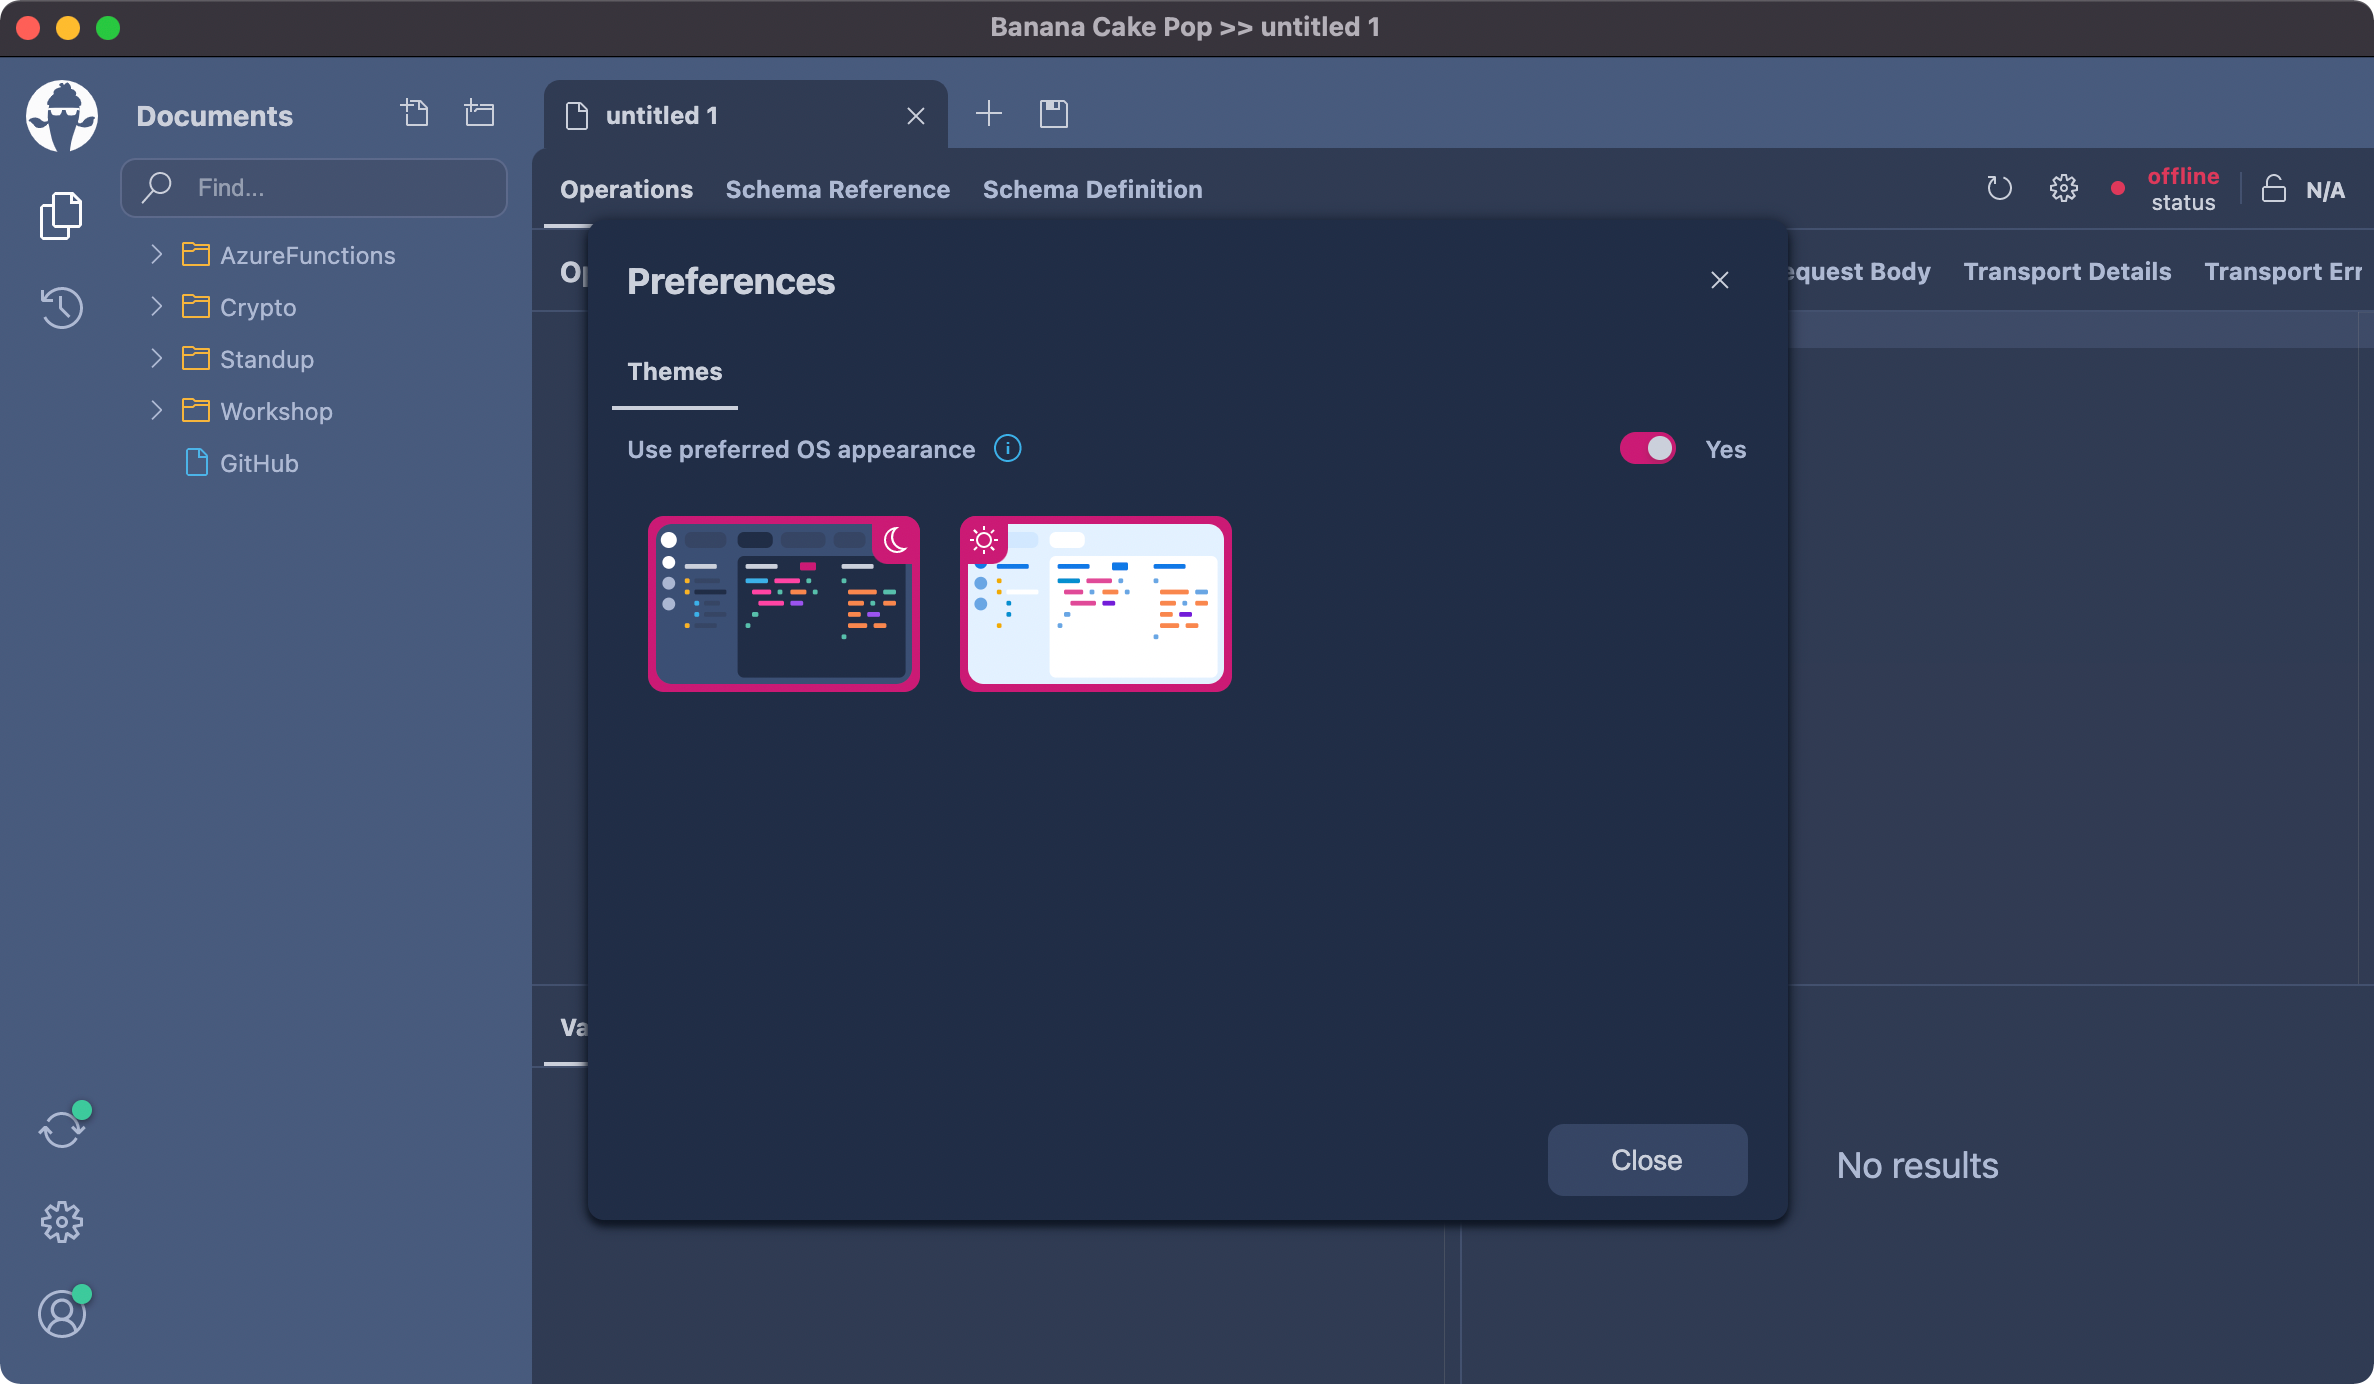Click the info icon beside OS appearance
2374x1384 pixels.
pos(1007,448)
